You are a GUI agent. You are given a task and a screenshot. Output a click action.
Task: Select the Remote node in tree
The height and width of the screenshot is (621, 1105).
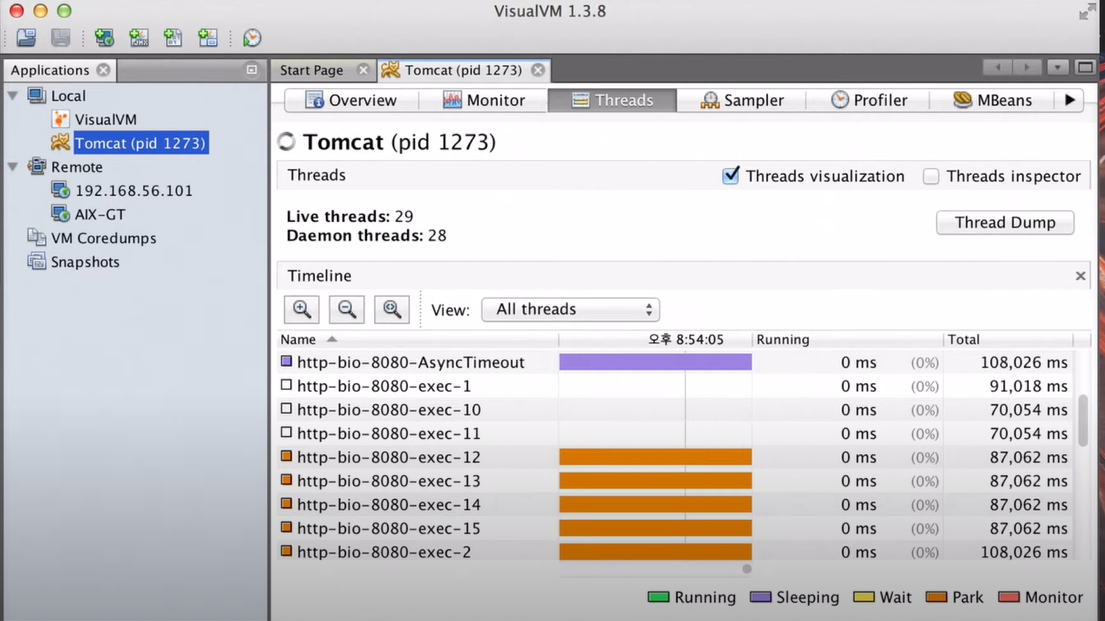pos(77,167)
